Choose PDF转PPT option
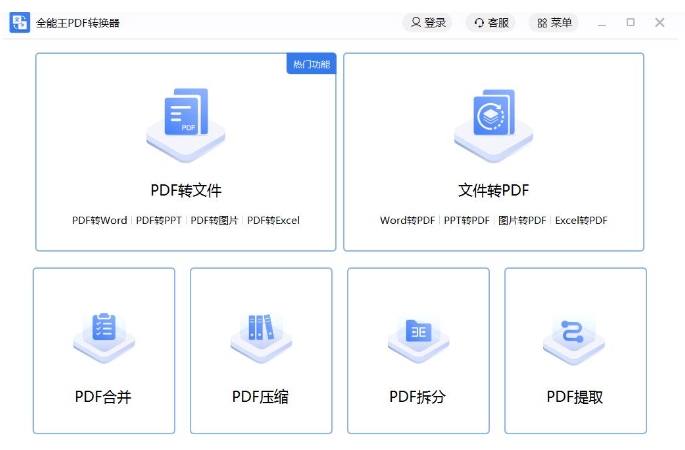This screenshot has width=685, height=450. point(159,220)
